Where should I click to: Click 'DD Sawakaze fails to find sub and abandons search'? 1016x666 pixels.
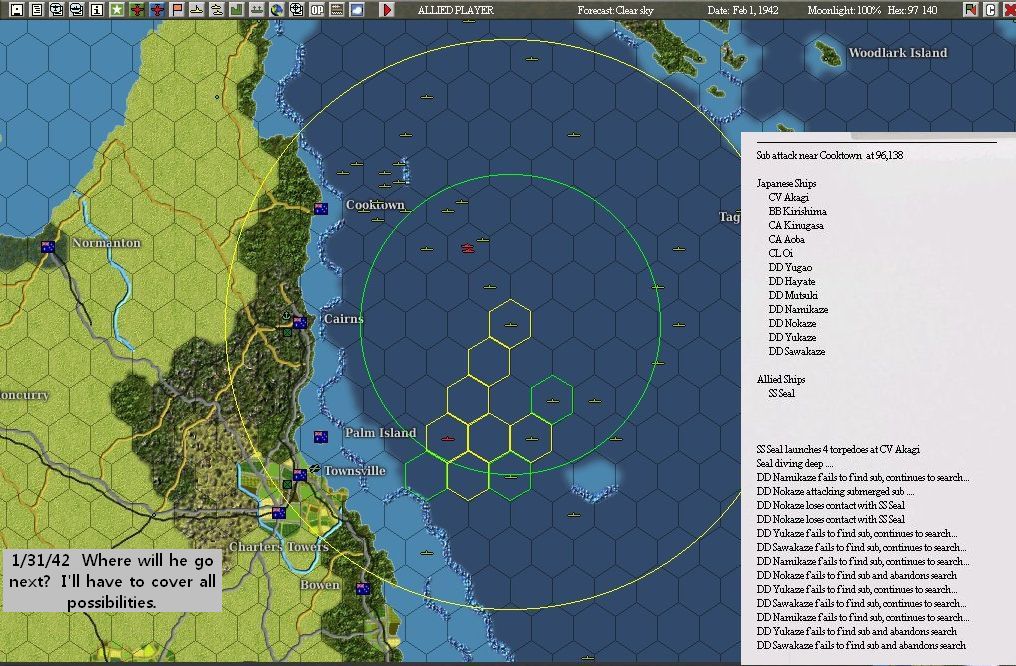pos(861,646)
